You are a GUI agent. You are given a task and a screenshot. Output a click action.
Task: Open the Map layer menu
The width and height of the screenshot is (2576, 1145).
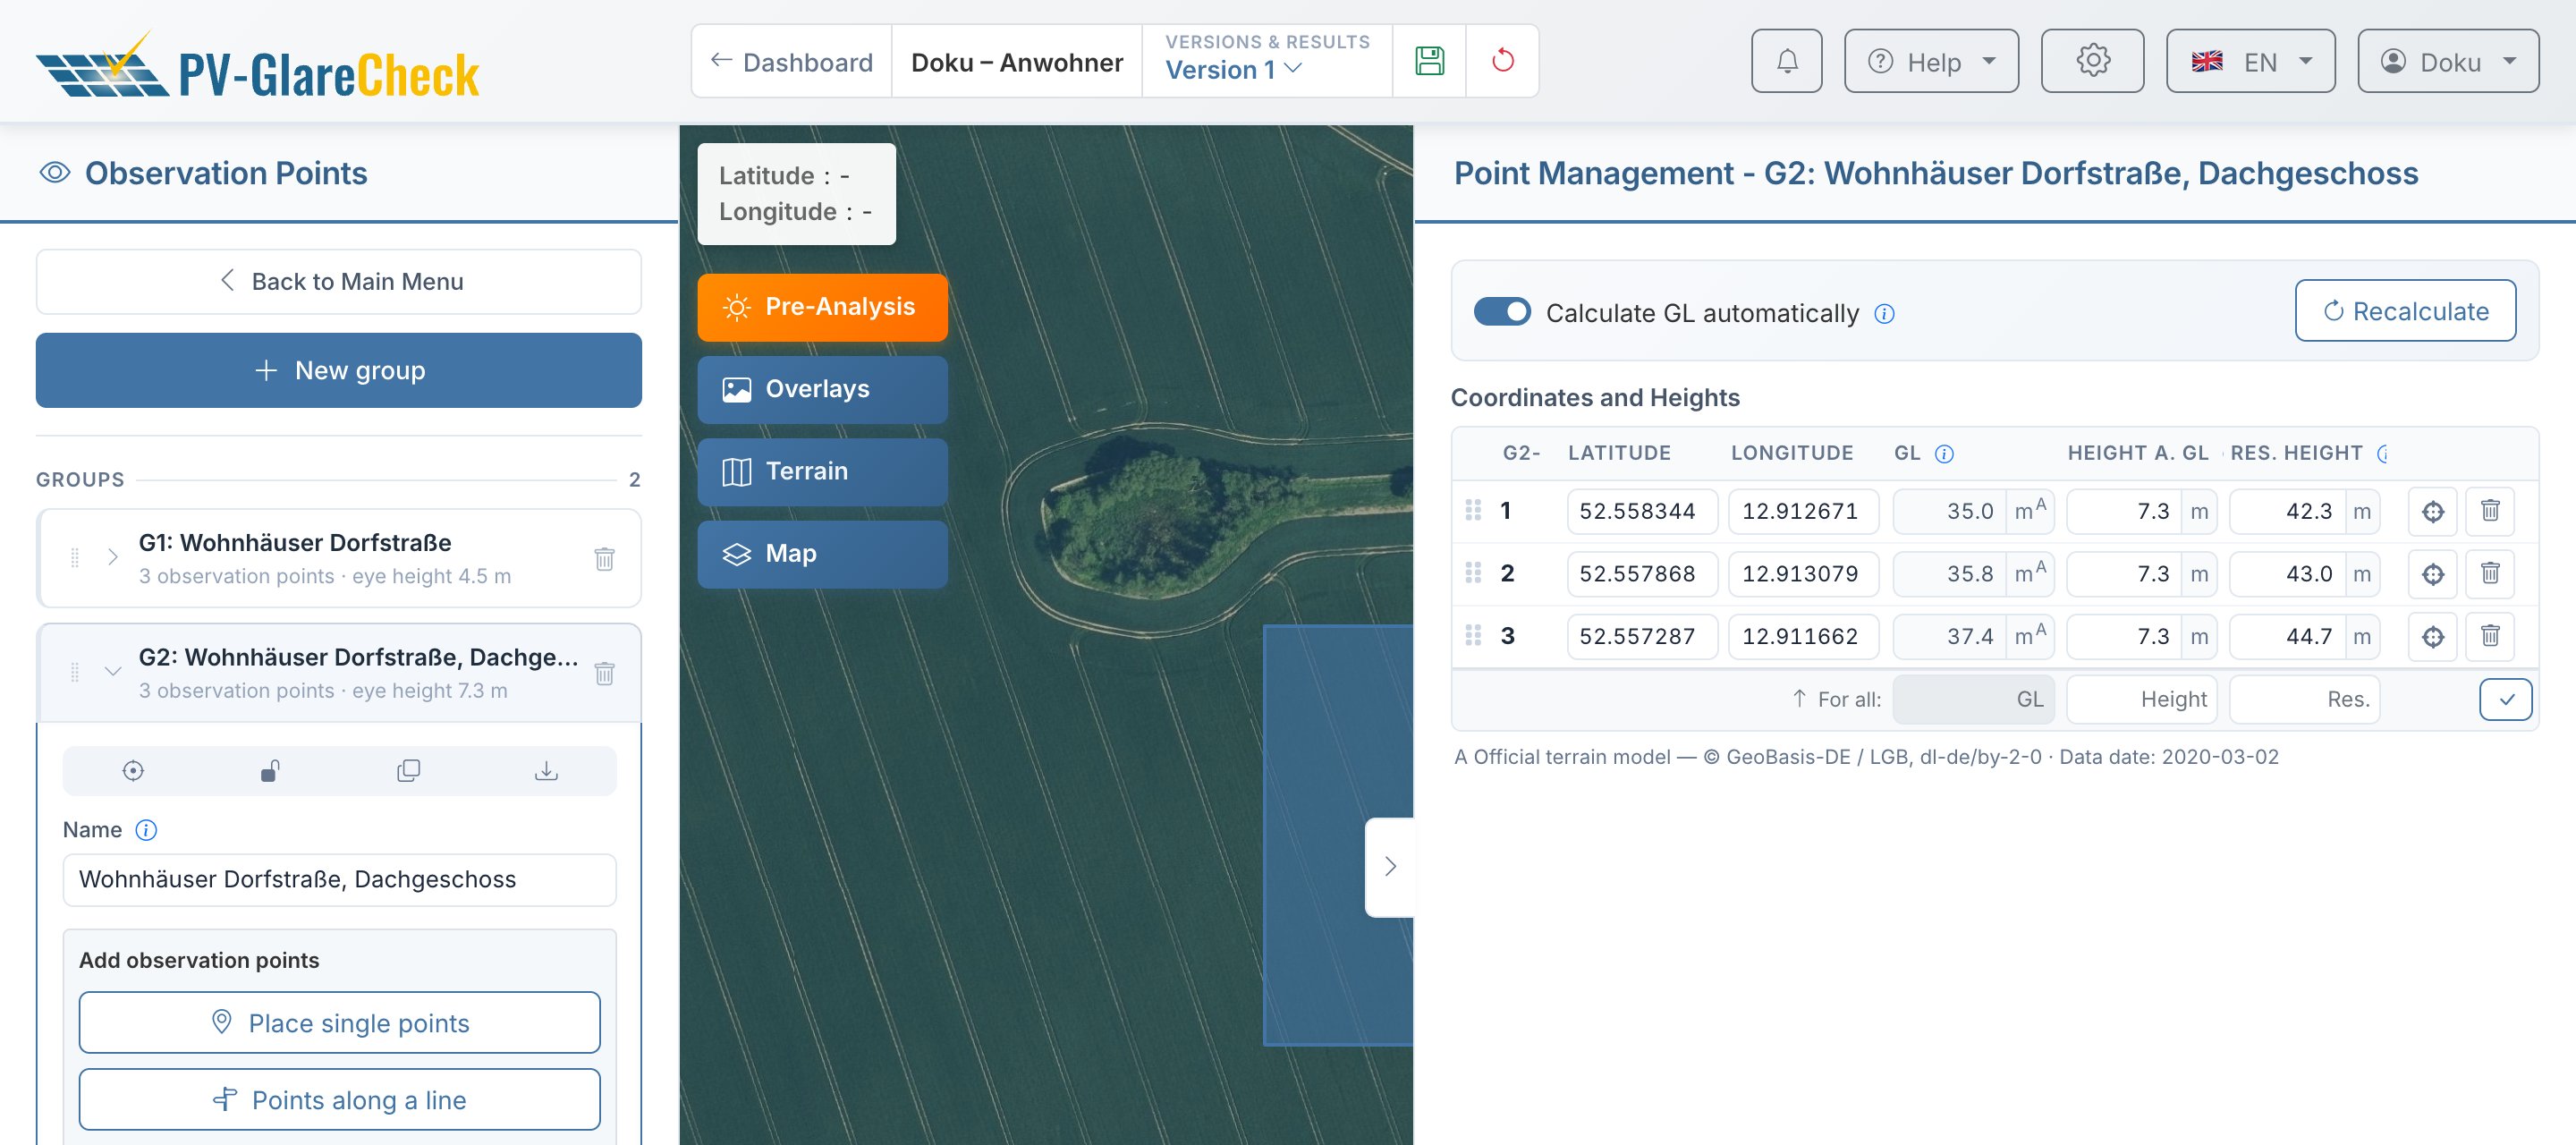[822, 554]
